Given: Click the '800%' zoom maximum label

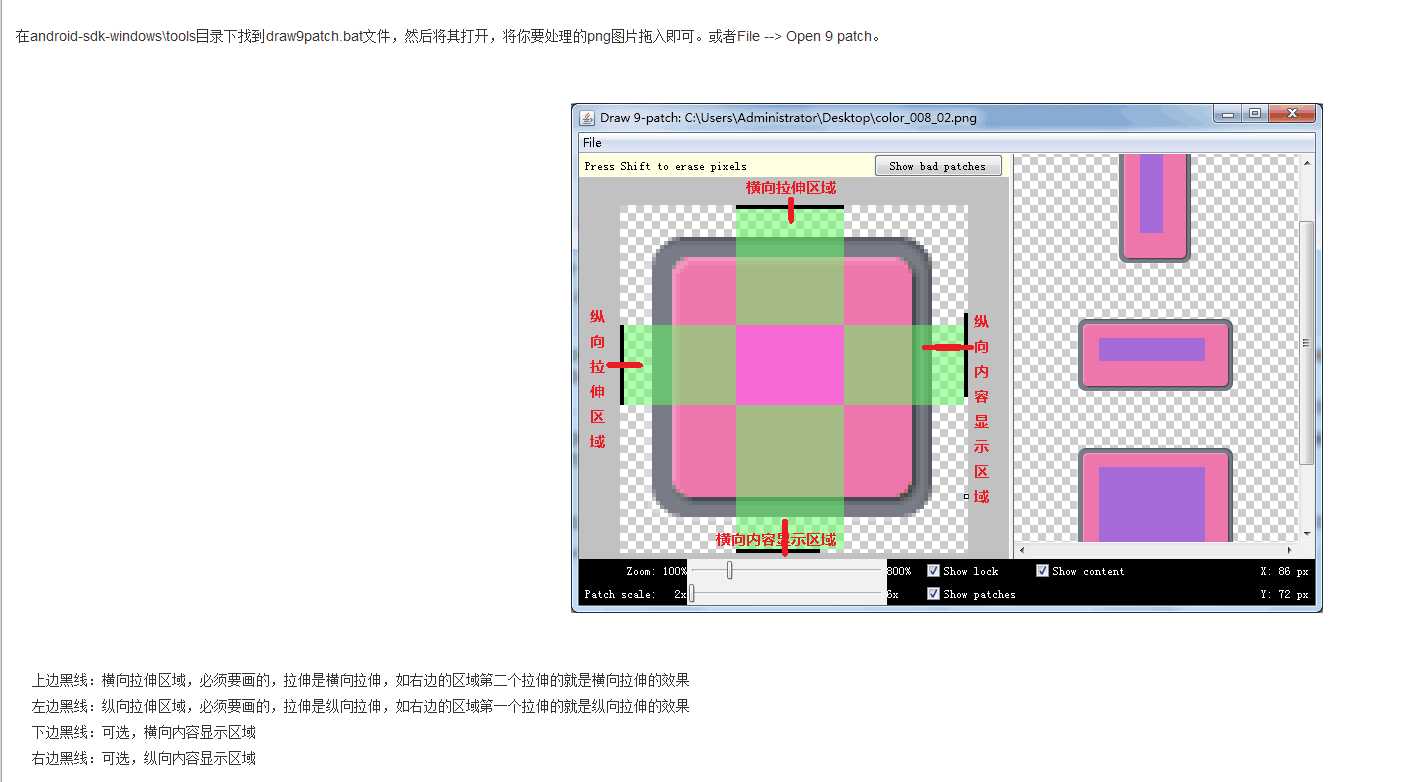Looking at the screenshot, I should 899,571.
